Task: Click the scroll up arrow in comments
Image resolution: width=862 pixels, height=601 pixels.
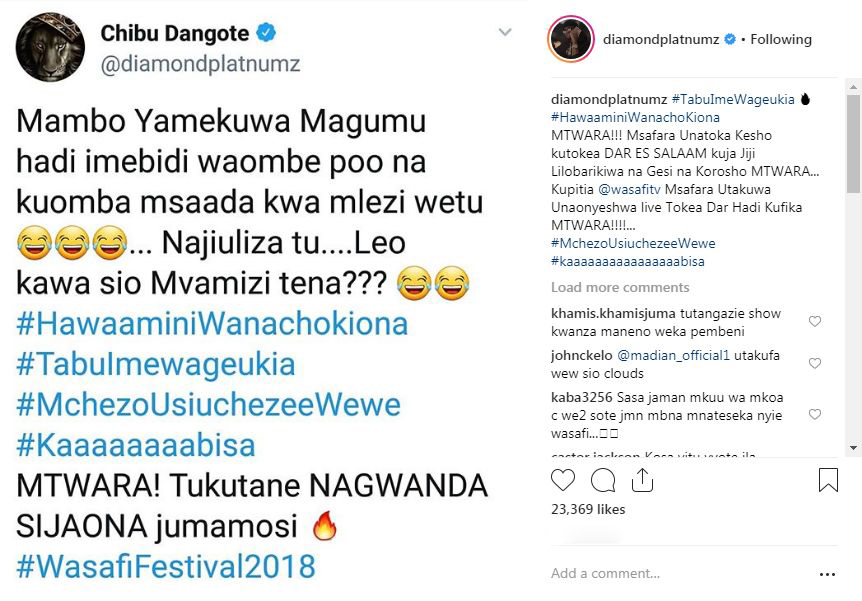Action: pos(853,87)
